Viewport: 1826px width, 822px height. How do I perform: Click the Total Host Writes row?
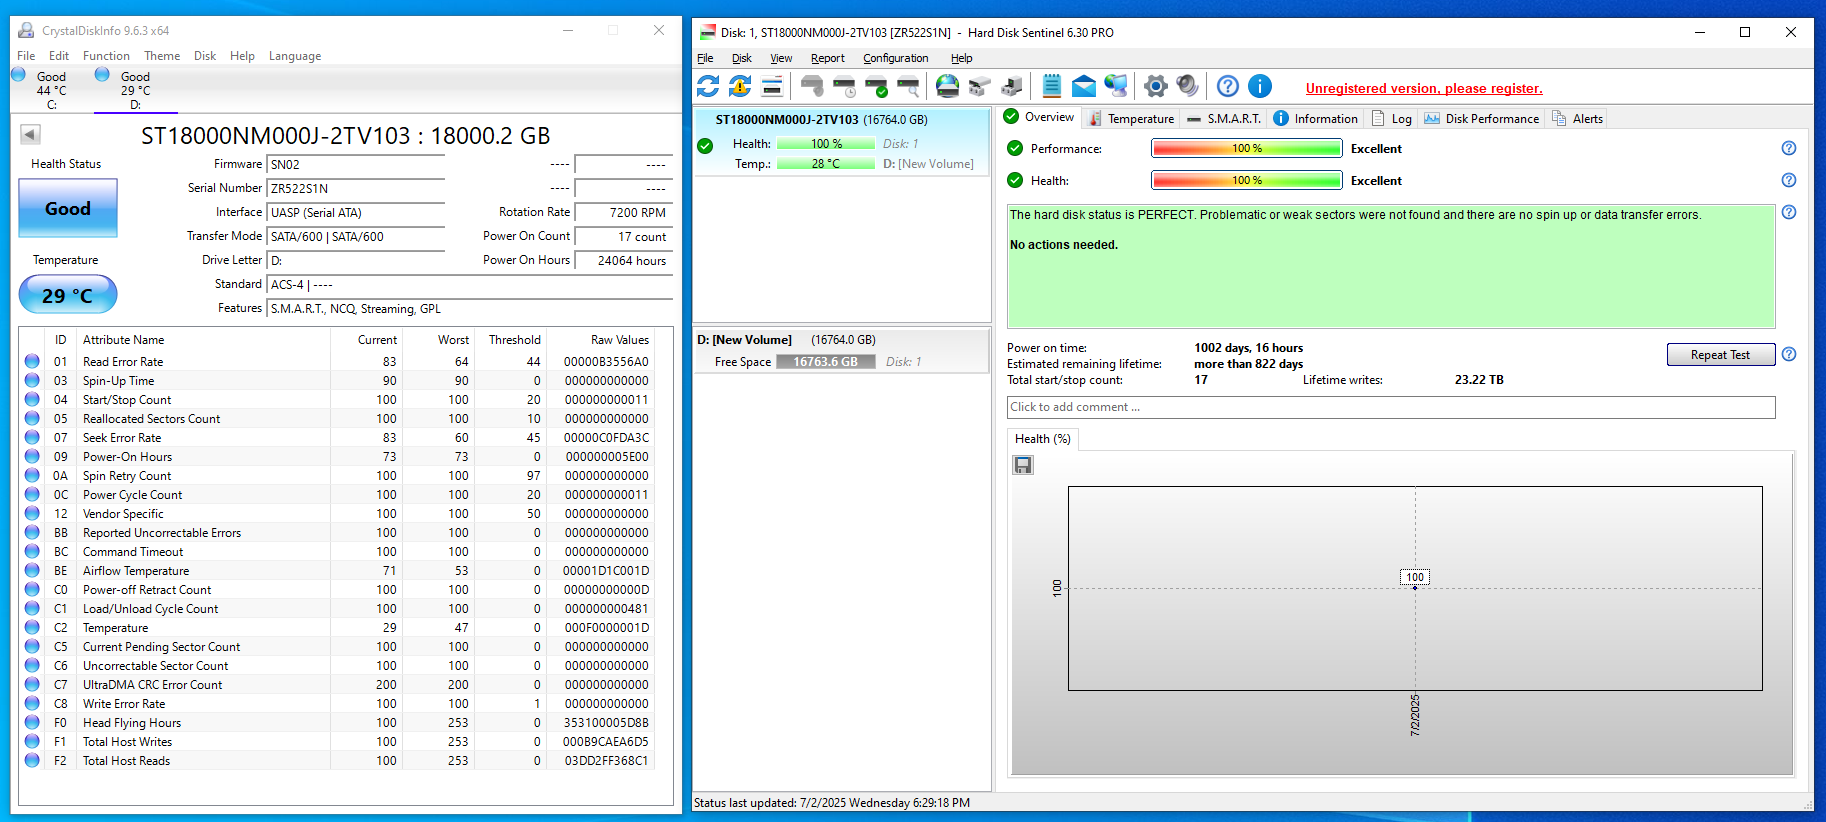[x=339, y=741]
